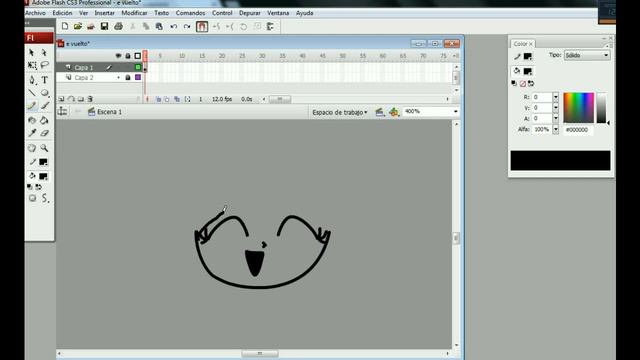This screenshot has height=360, width=640.
Task: Click the Open file toolbar icon
Action: [x=78, y=27]
